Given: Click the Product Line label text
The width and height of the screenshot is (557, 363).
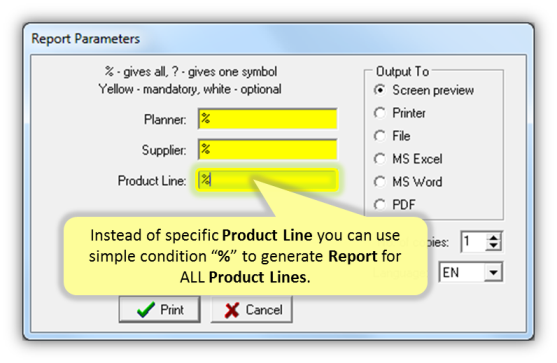Looking at the screenshot, I should click(152, 180).
